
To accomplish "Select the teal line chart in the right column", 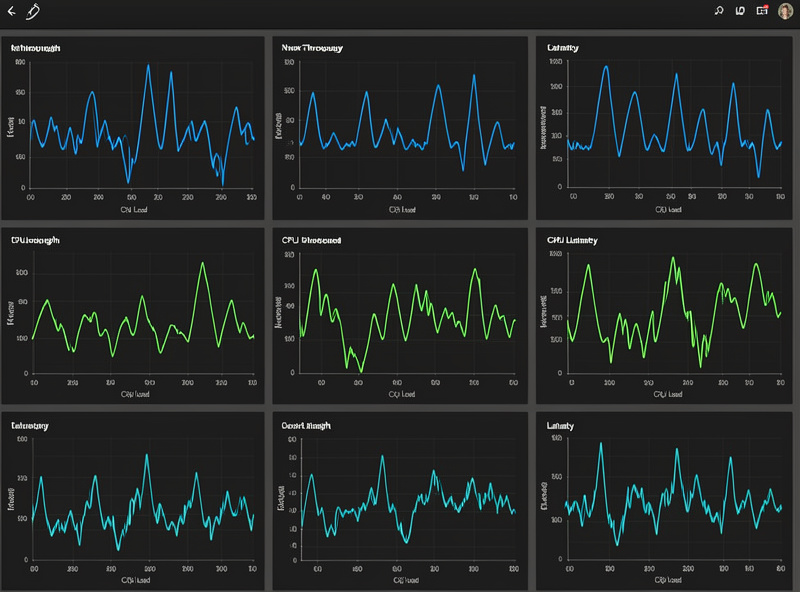I will pyautogui.click(x=664, y=502).
